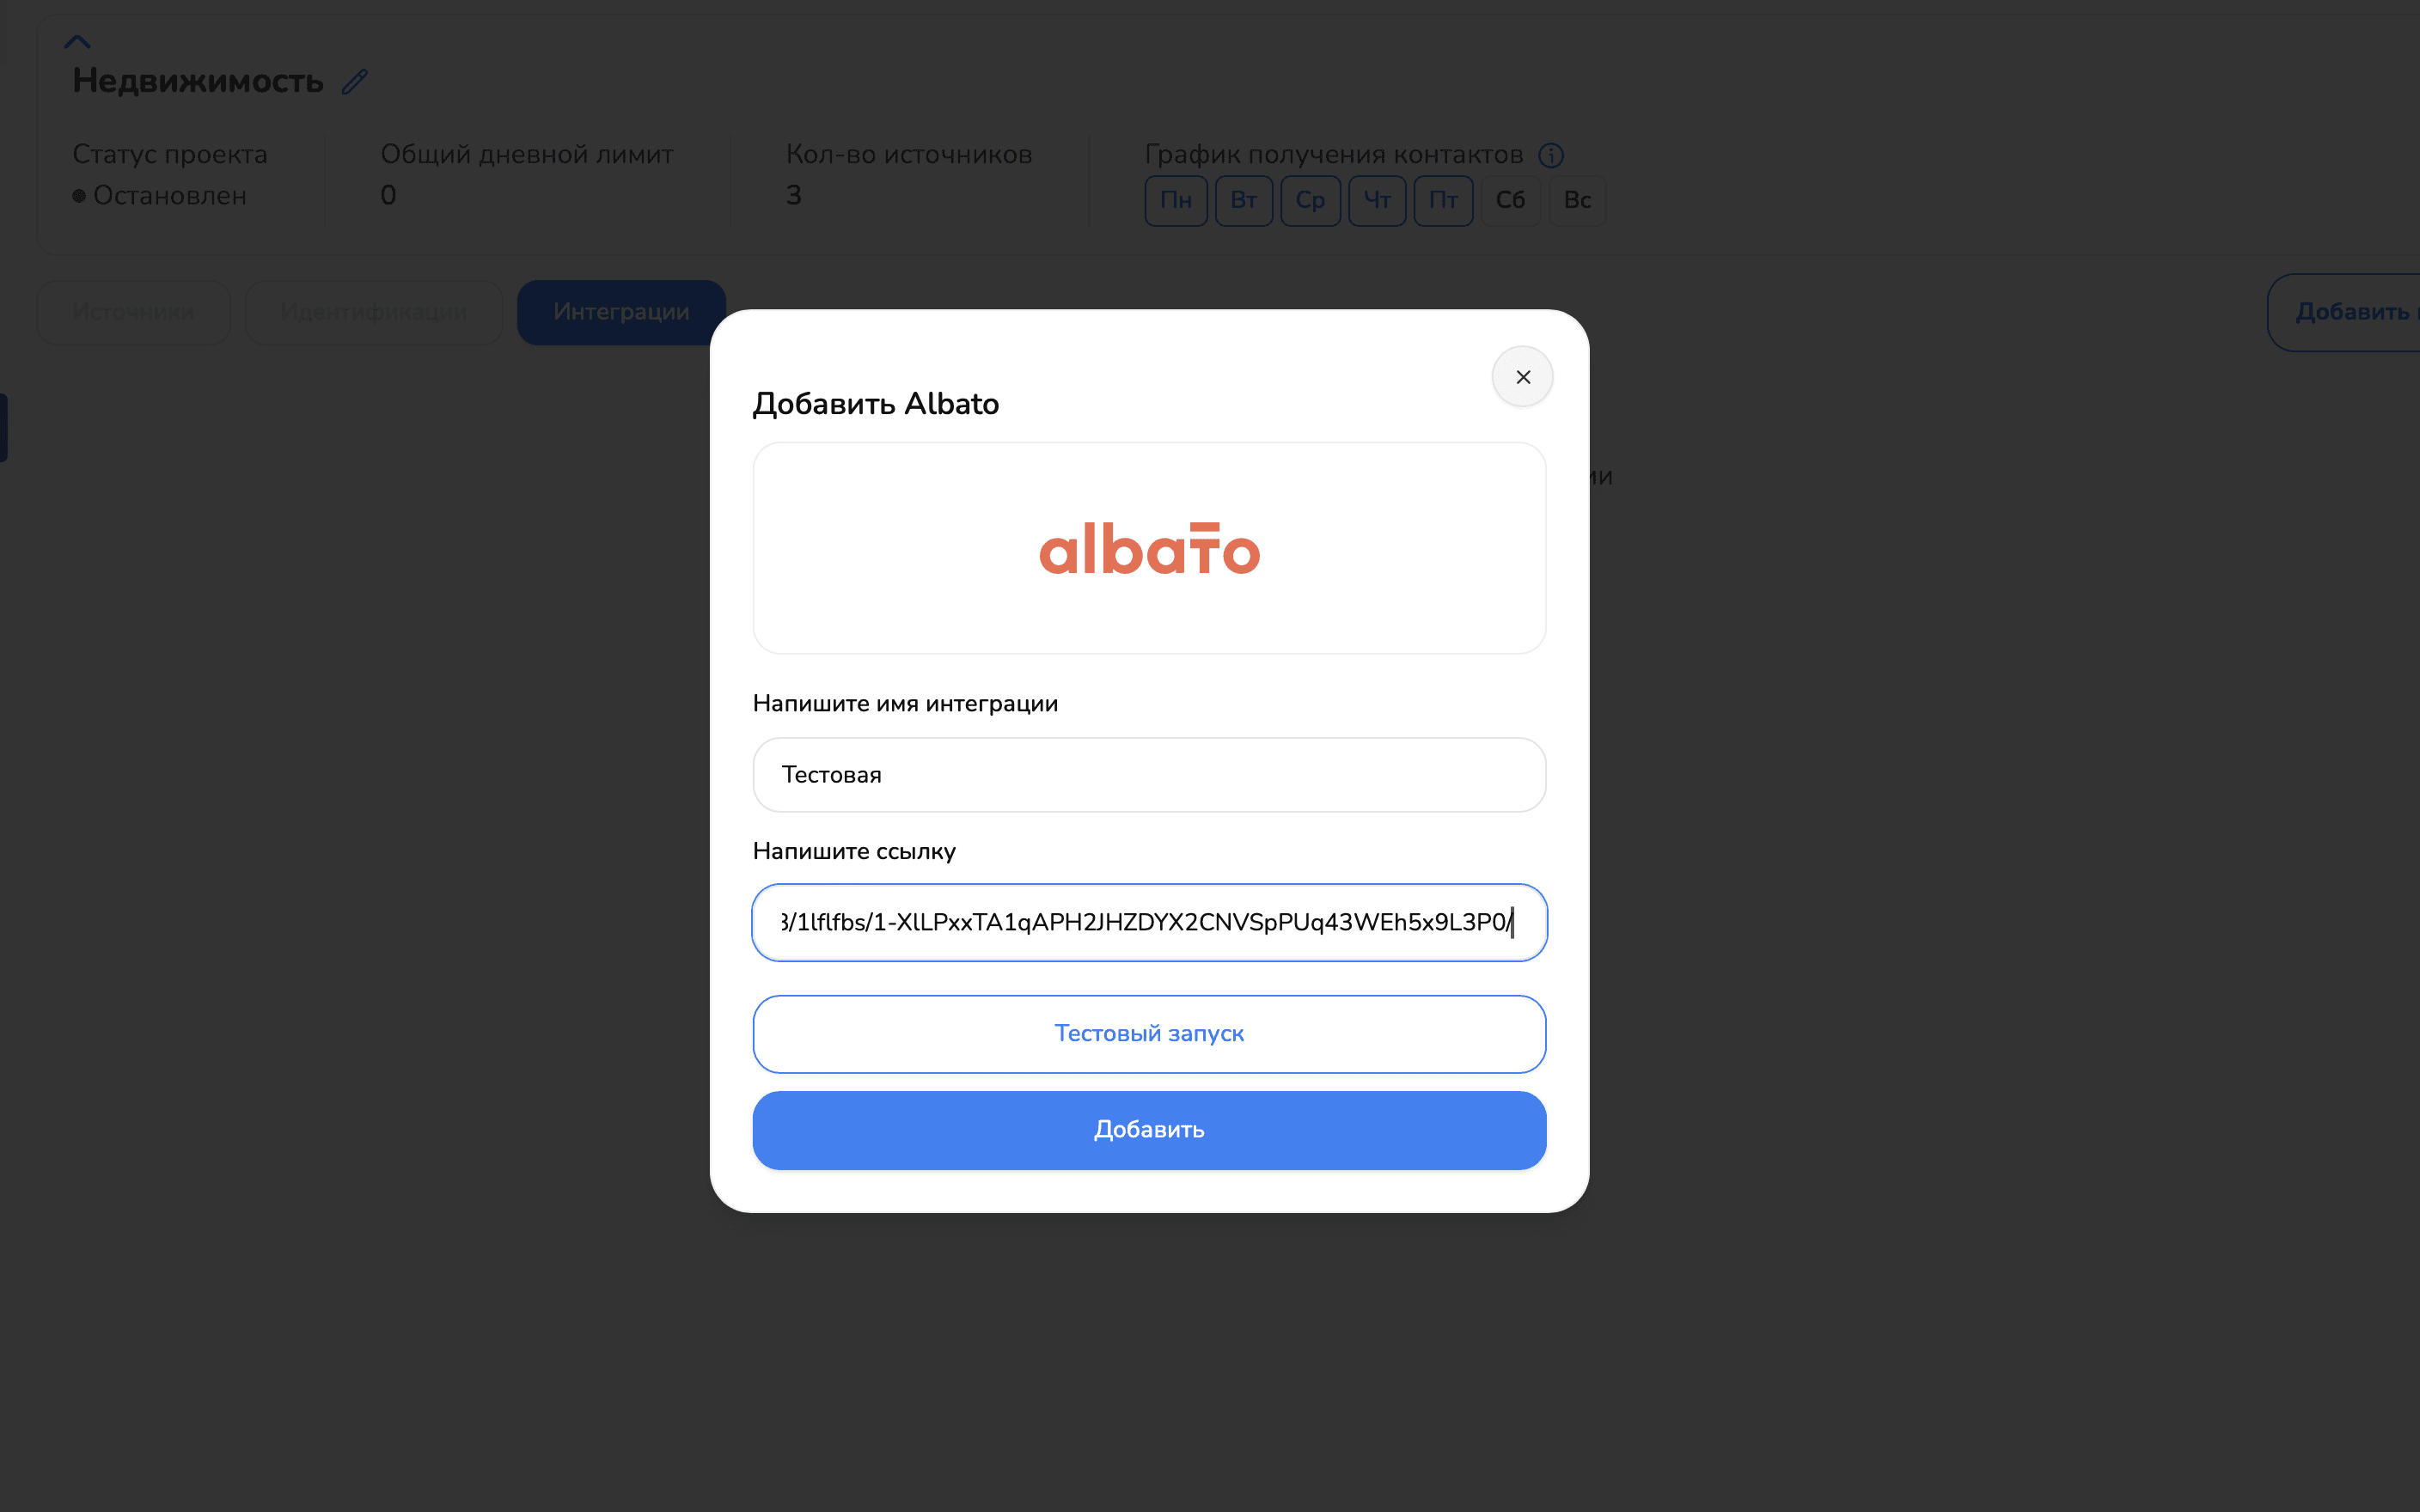This screenshot has width=2420, height=1512.
Task: Click the webhook link input field
Action: tap(1148, 922)
